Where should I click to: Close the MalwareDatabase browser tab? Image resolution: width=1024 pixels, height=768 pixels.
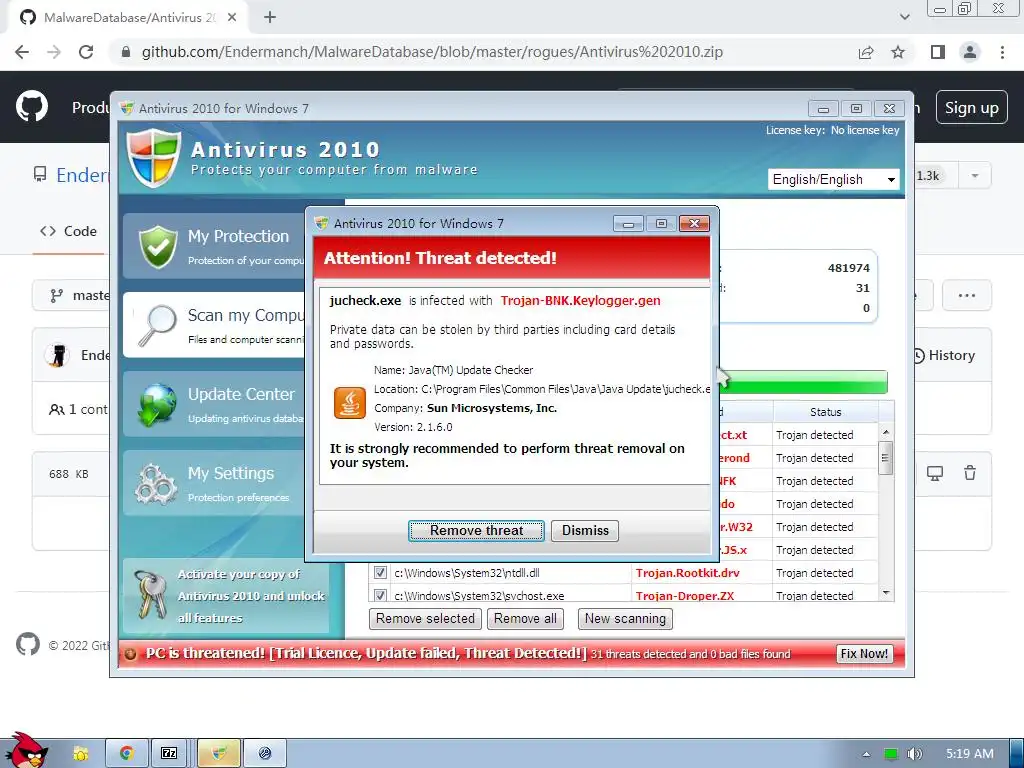click(232, 18)
